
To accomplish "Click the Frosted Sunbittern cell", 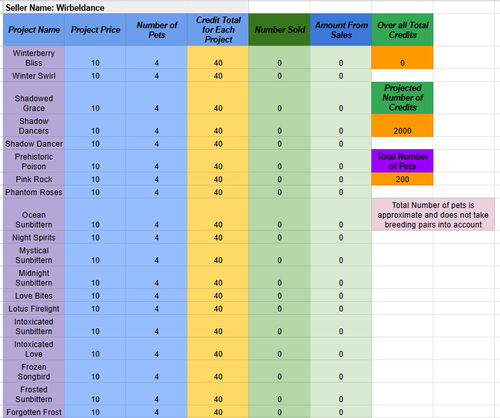I will (34, 394).
